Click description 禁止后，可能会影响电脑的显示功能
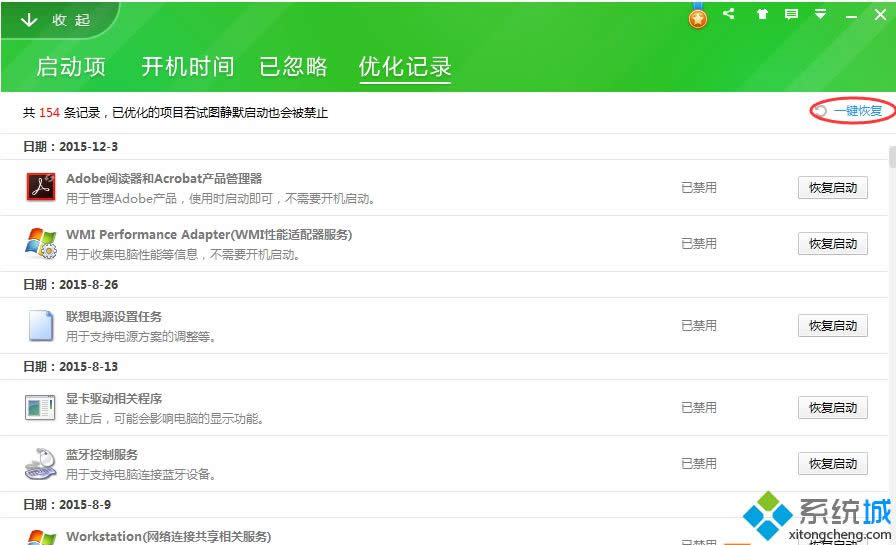Screen dimensions: 896x545 pos(165,419)
